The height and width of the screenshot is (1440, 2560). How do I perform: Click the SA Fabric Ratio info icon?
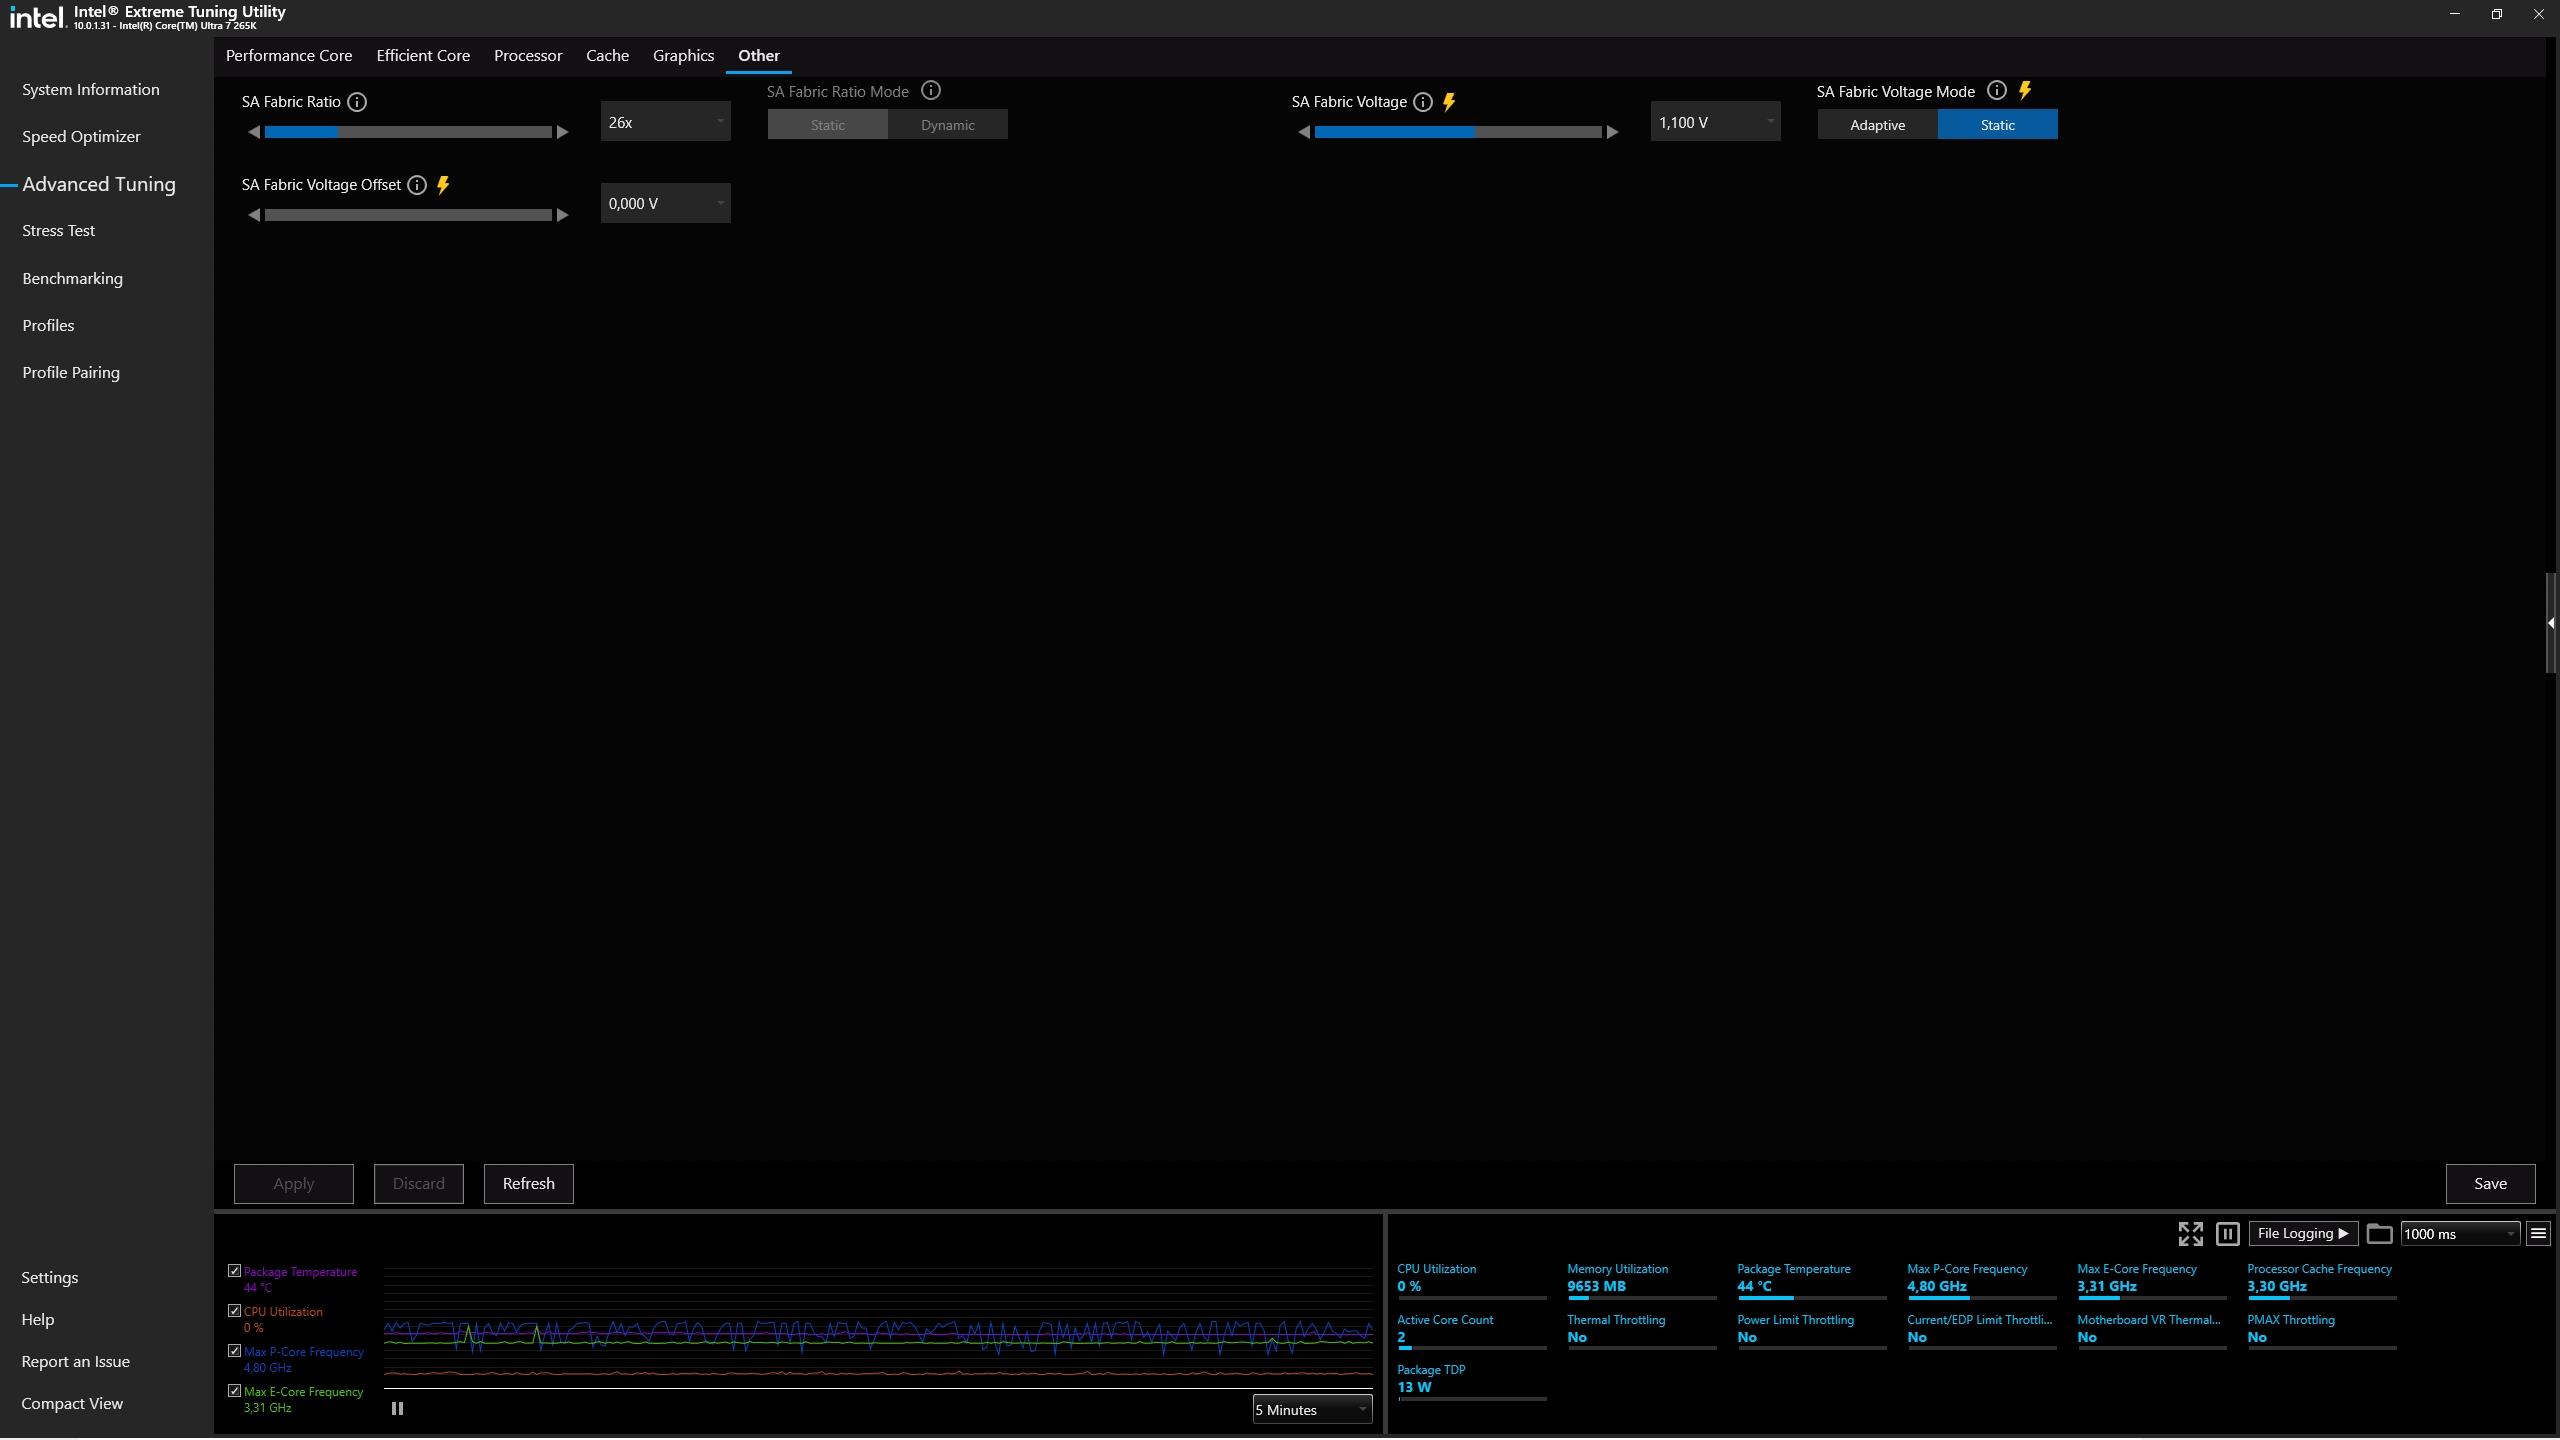point(357,102)
